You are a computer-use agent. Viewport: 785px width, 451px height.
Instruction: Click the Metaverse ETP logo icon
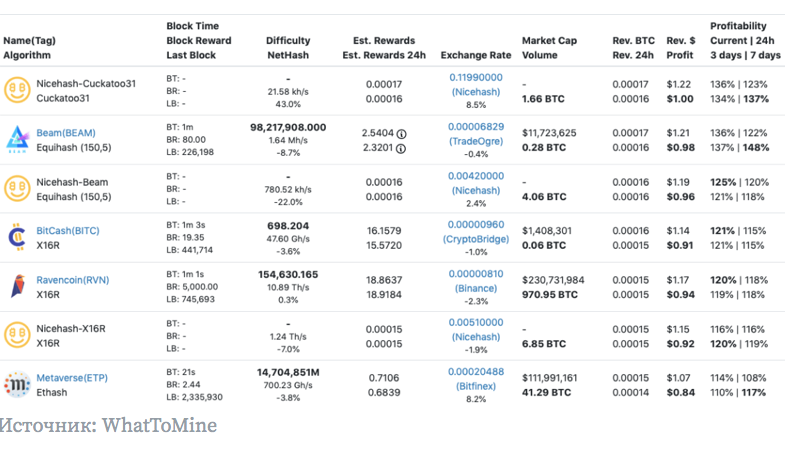[16, 384]
